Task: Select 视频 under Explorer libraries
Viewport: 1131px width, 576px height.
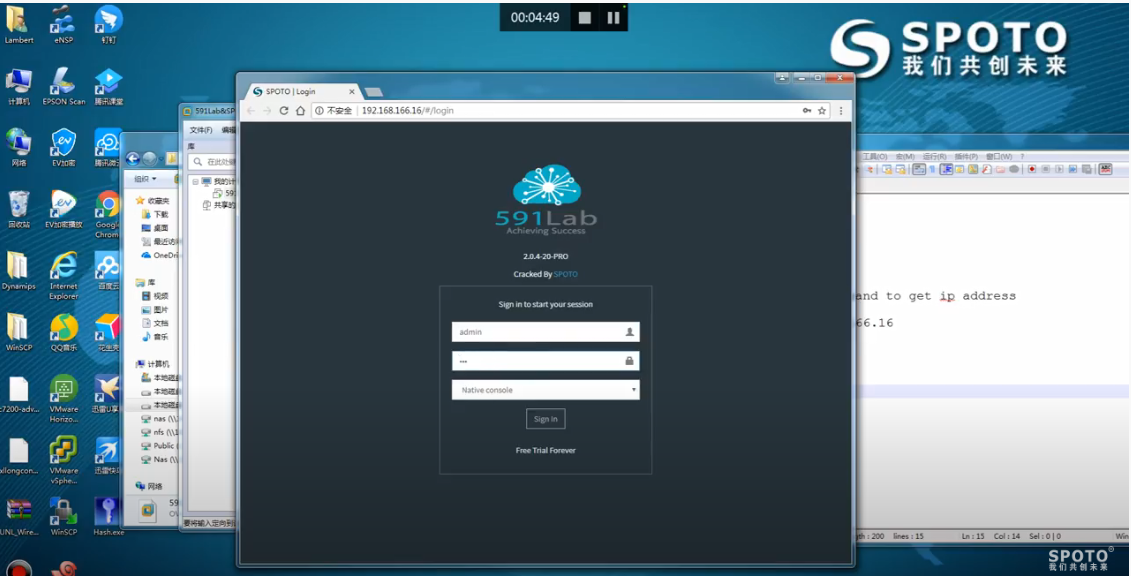Action: click(x=155, y=296)
